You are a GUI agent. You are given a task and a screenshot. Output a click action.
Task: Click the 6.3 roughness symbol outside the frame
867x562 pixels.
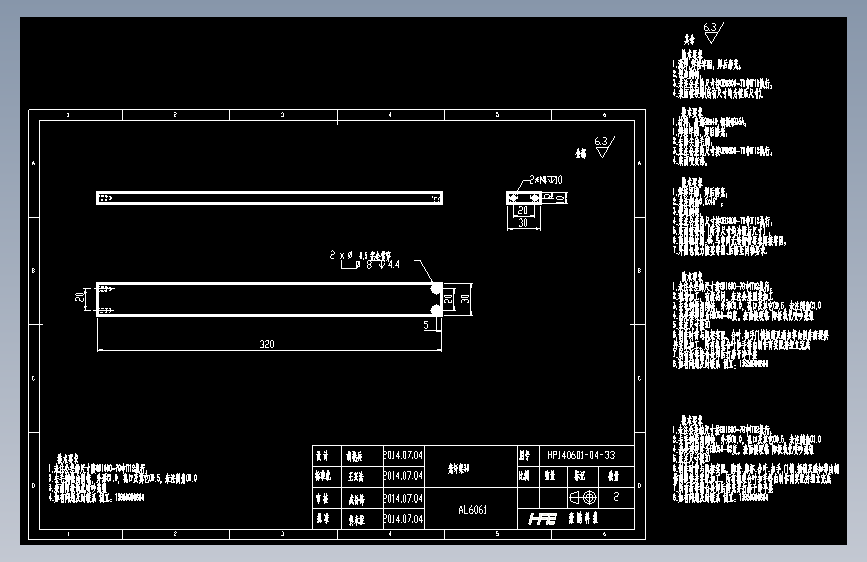pos(713,33)
